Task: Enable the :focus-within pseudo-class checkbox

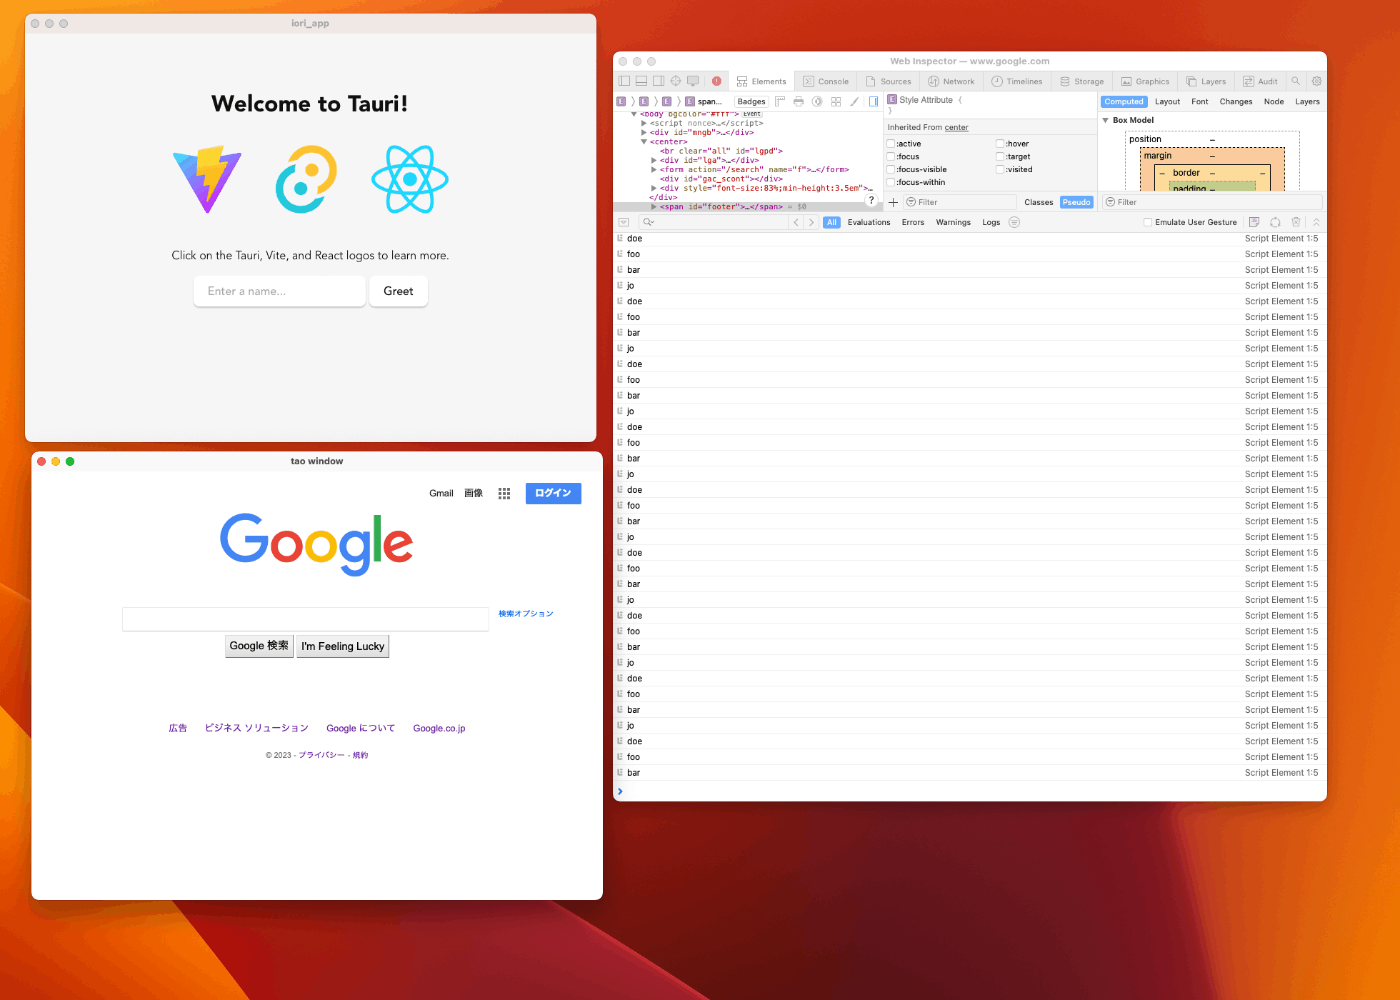Action: point(891,183)
